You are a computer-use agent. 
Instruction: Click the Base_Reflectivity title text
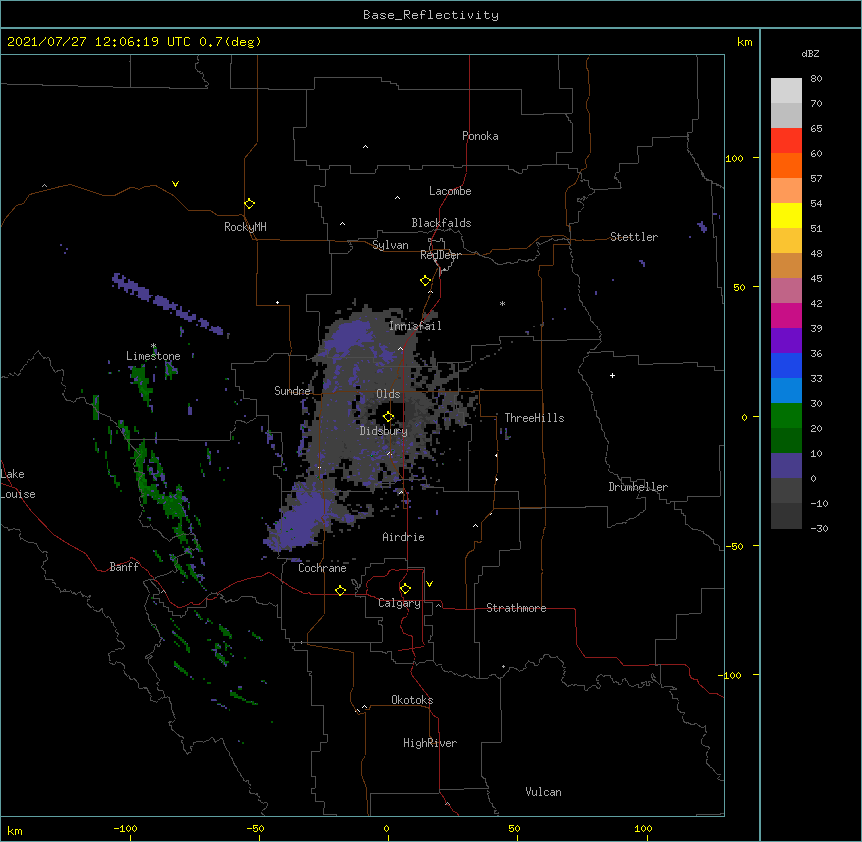431,15
